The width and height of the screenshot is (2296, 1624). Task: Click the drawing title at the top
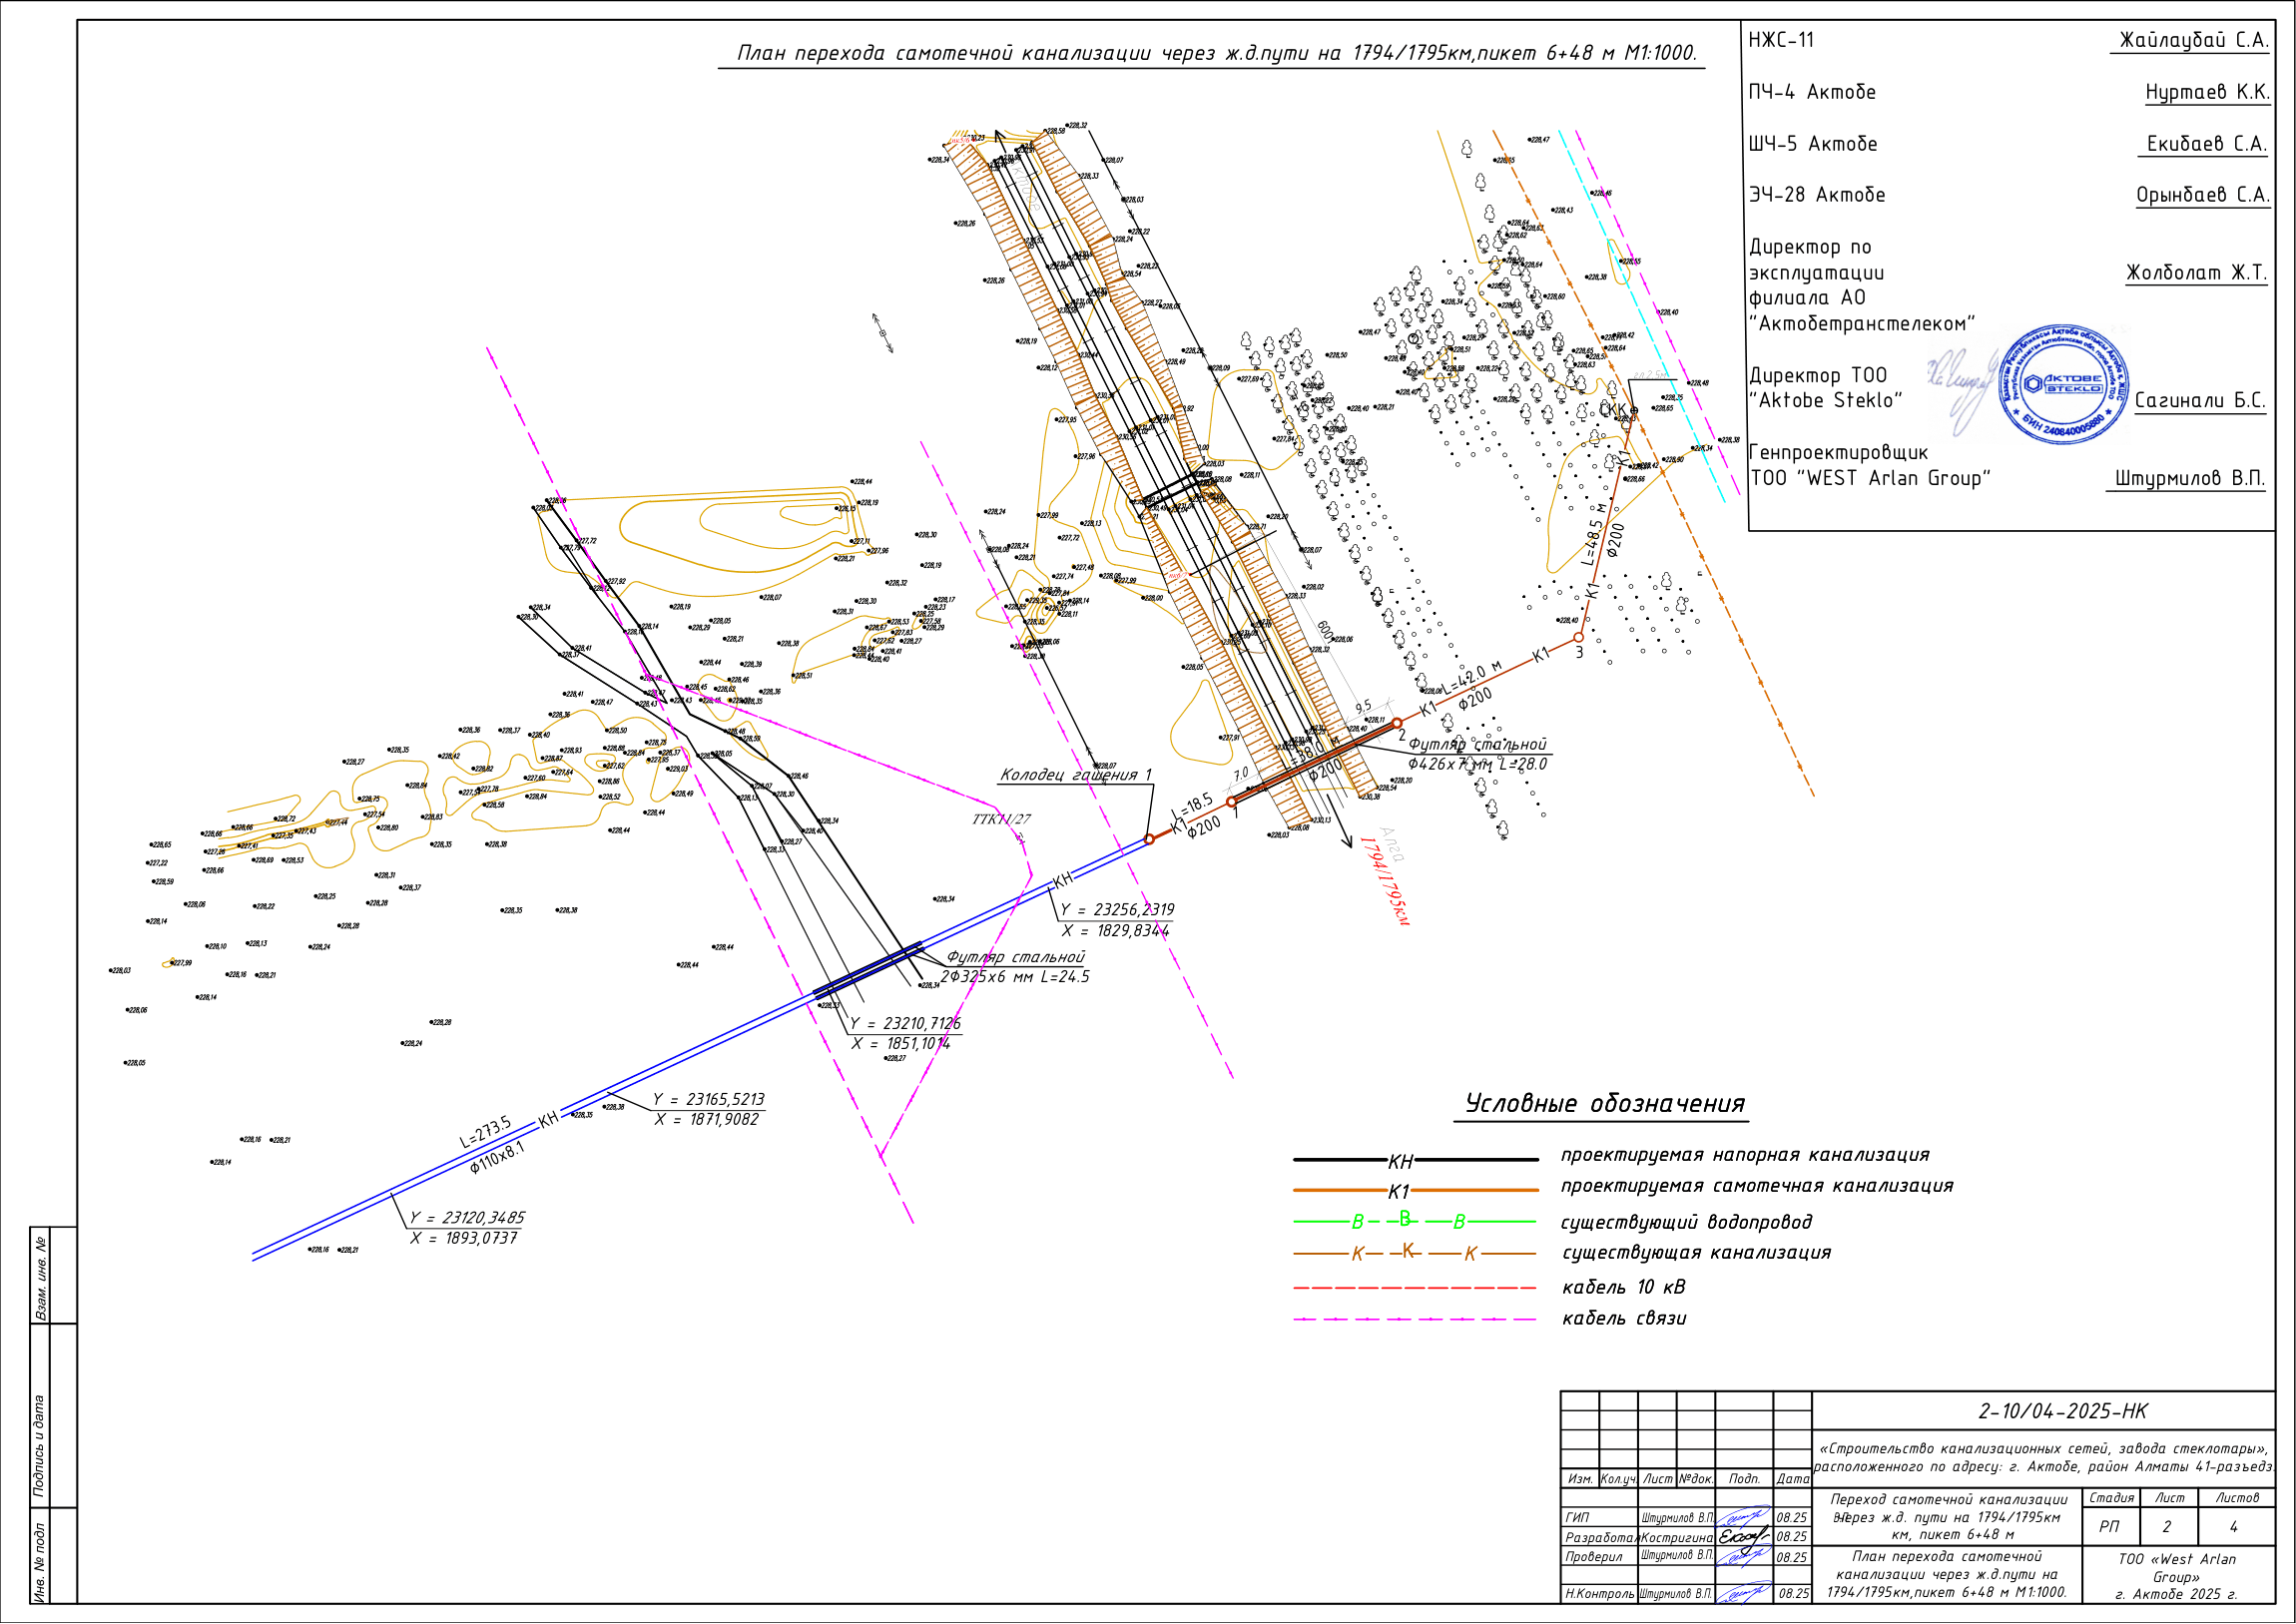pos(1217,53)
